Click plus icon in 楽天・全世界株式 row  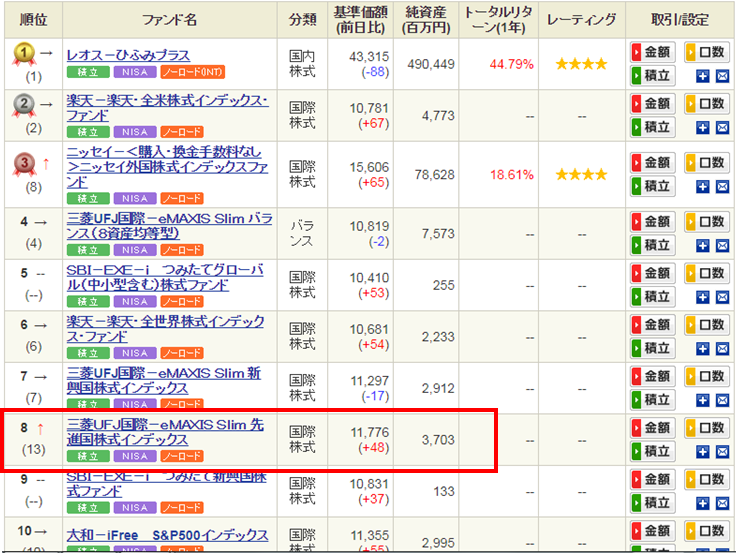point(703,349)
